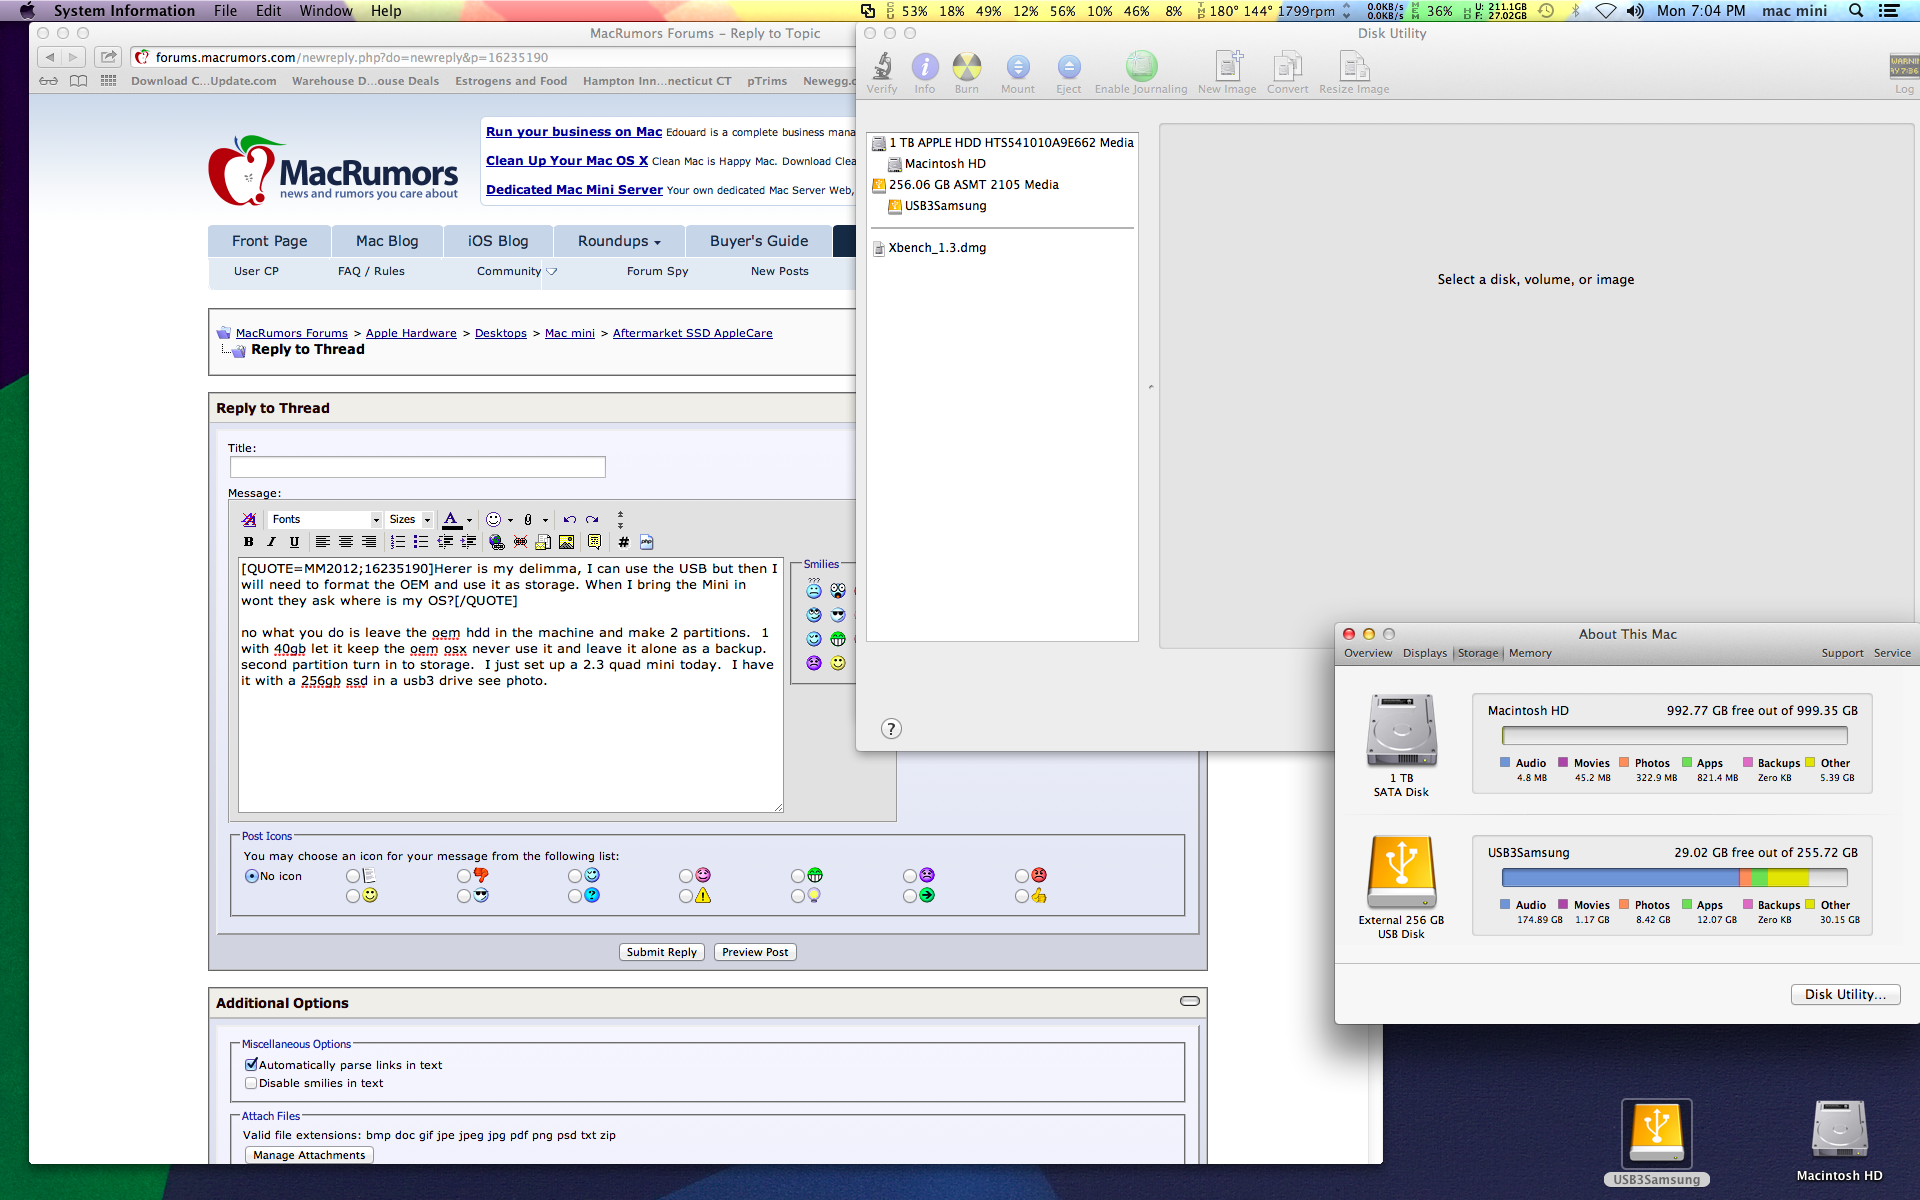Switch to Memory tab in About This Mac
Viewport: 1920px width, 1200px height.
click(1530, 653)
